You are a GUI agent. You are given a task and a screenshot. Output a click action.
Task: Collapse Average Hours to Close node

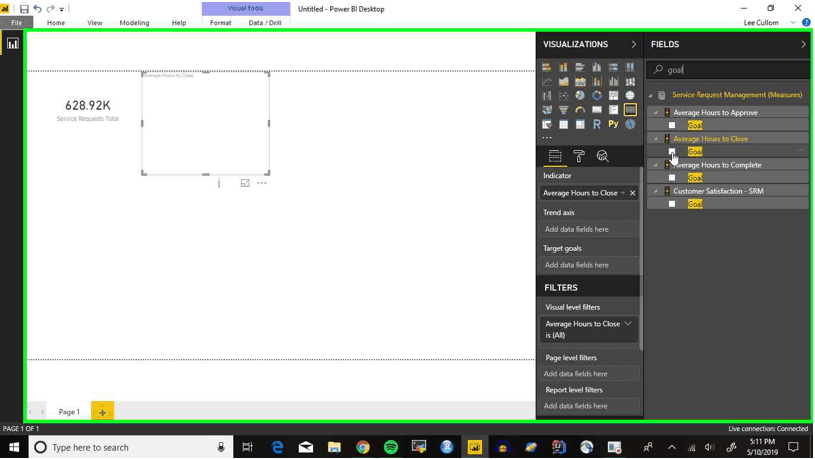[x=656, y=139]
